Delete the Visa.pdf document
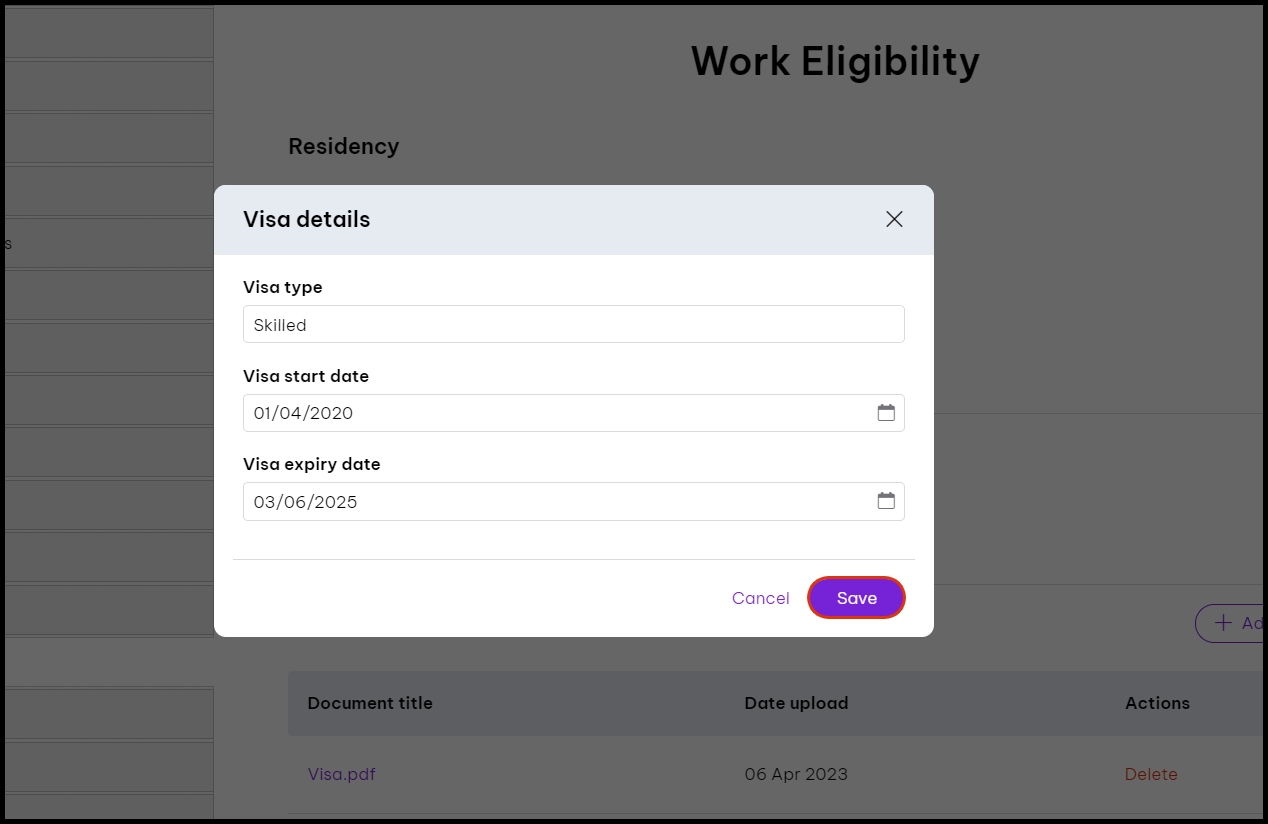Viewport: 1268px width, 824px height. point(1151,774)
